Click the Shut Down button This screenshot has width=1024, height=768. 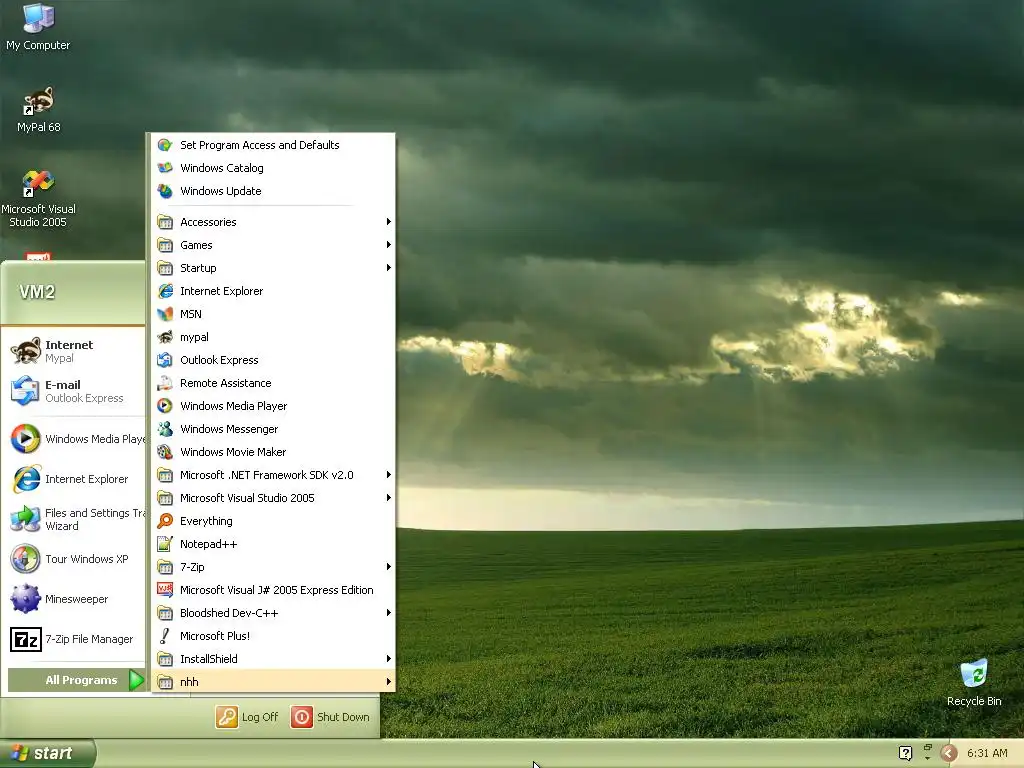pyautogui.click(x=330, y=716)
